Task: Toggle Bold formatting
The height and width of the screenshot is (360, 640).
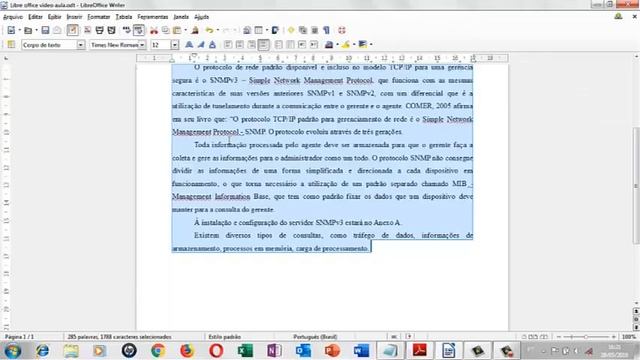Action: 189,44
